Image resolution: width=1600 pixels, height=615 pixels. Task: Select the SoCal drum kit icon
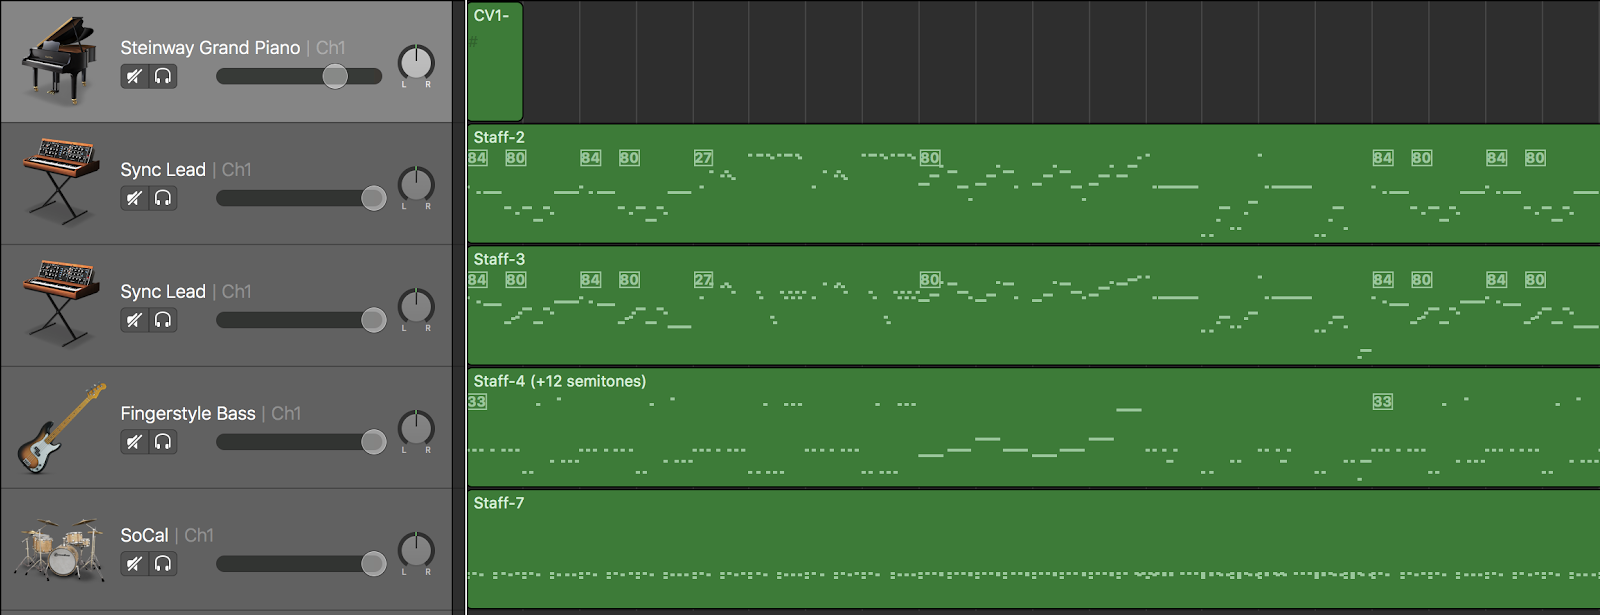[x=60, y=549]
